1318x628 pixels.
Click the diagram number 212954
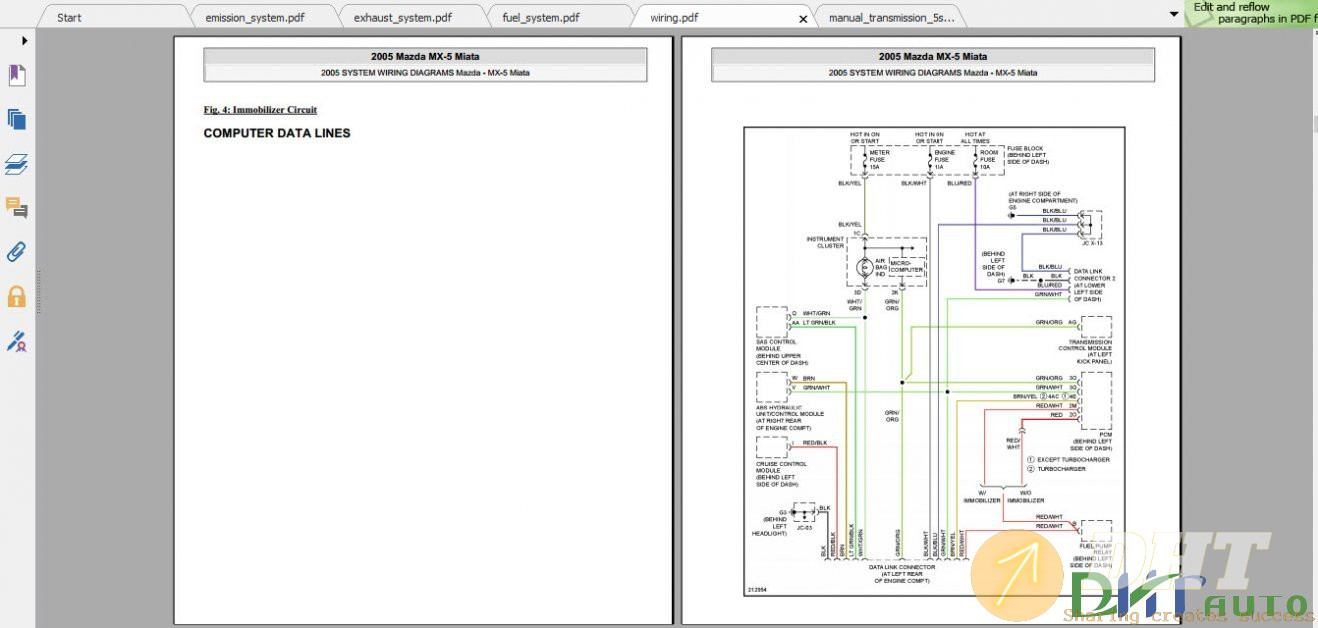(x=757, y=589)
